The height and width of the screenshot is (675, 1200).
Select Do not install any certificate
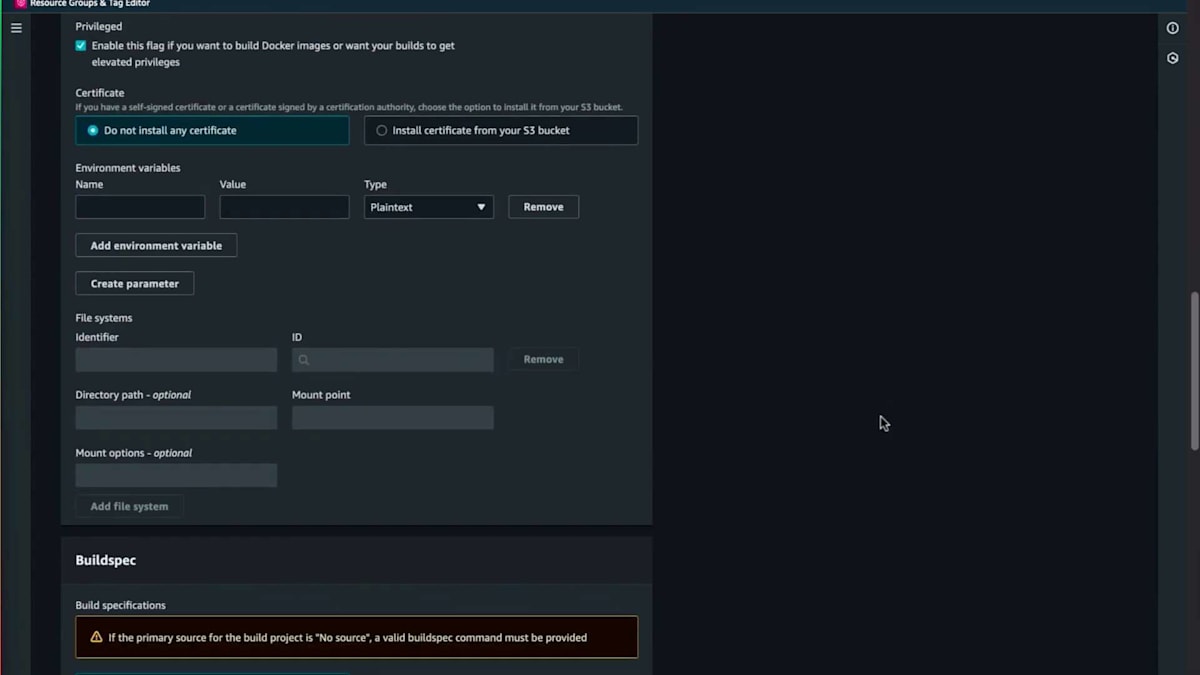[212, 131]
